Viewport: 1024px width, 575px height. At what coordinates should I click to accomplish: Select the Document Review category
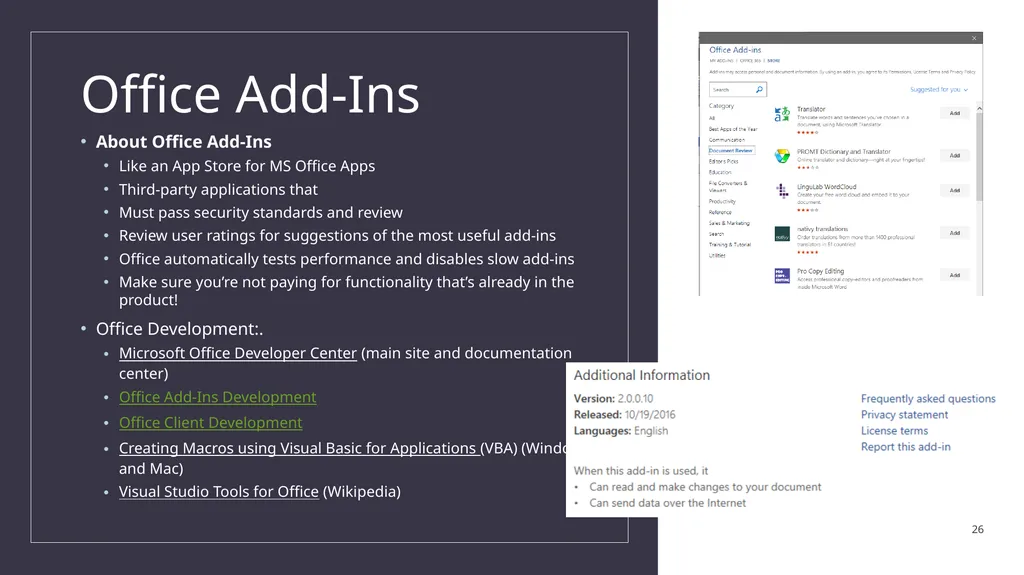point(731,150)
